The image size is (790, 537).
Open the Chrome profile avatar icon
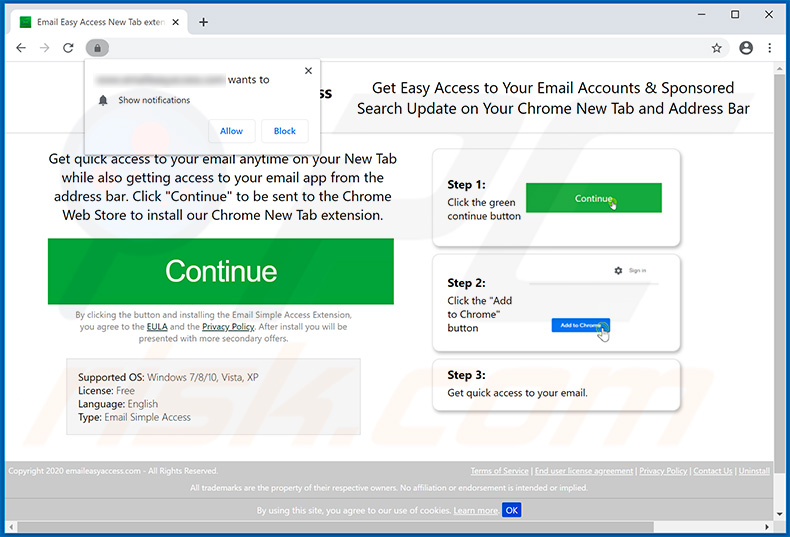point(746,48)
